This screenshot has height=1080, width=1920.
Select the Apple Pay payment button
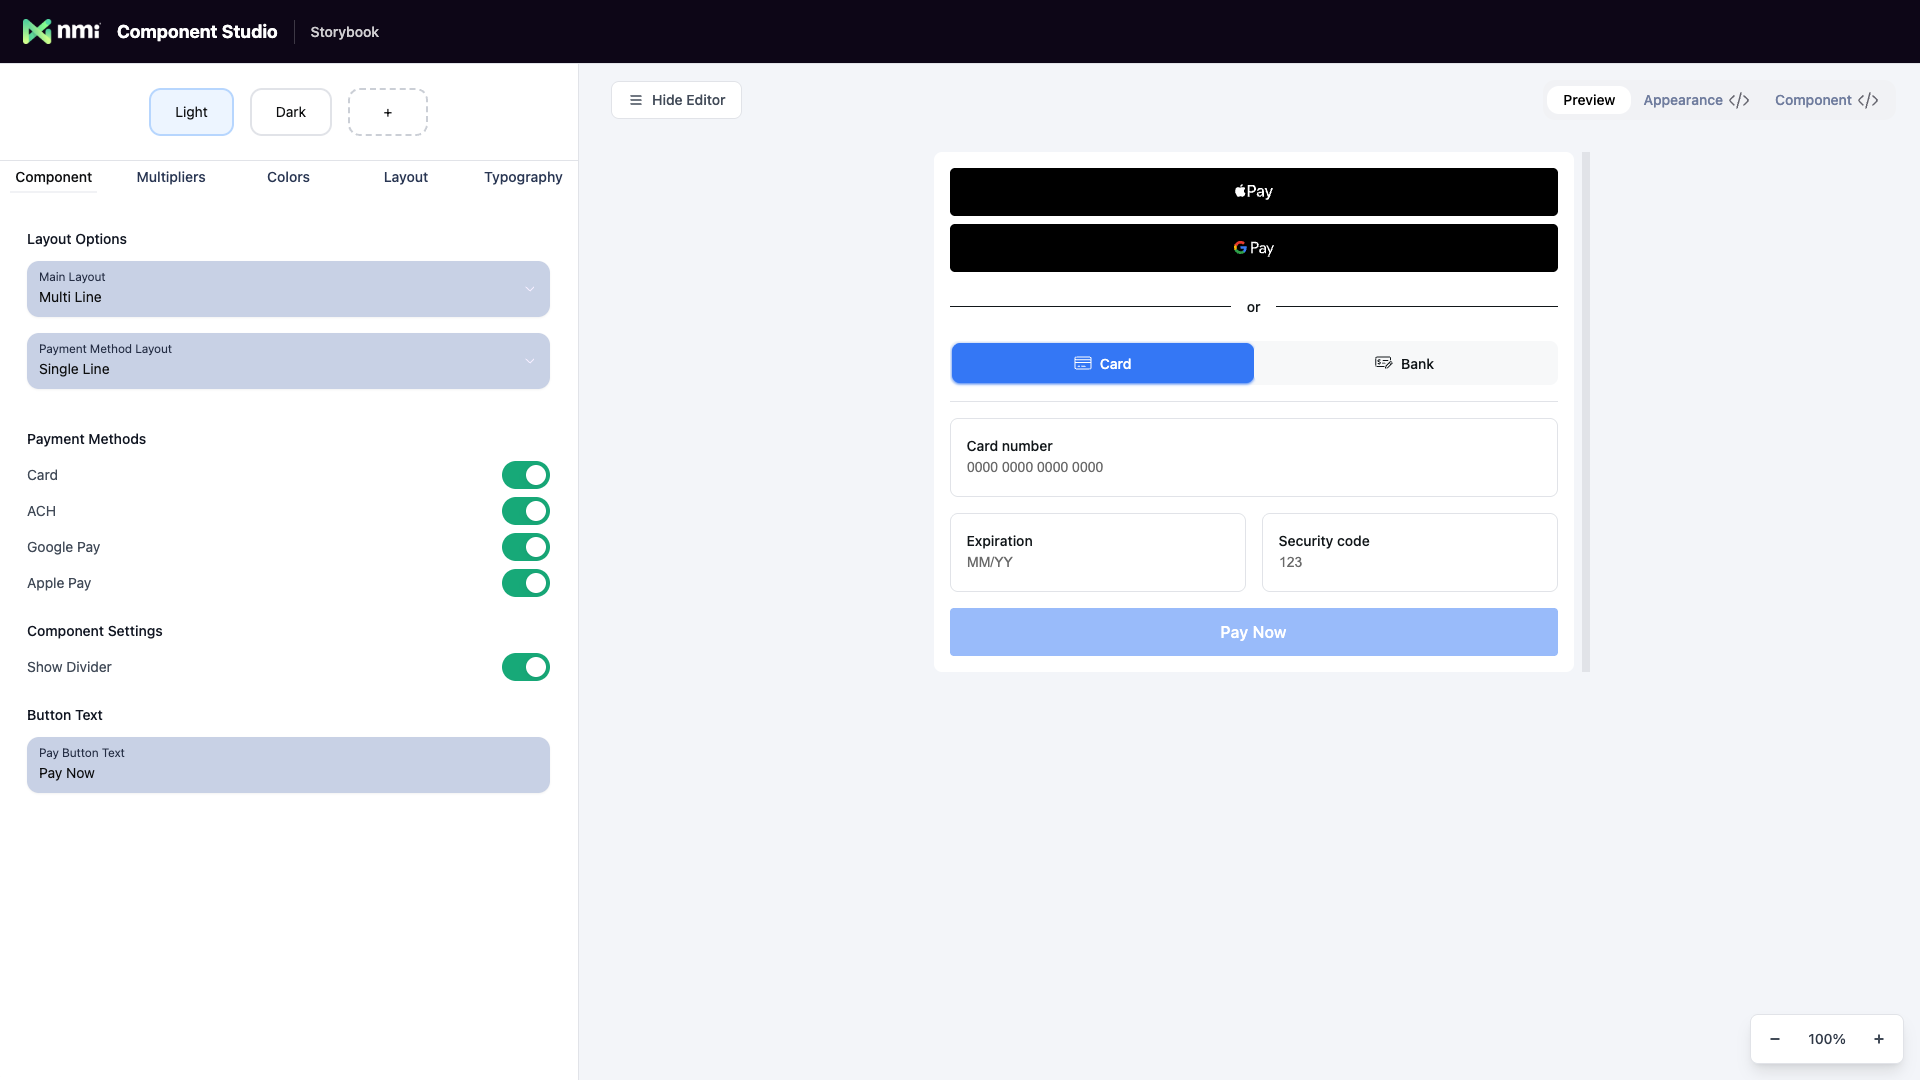point(1252,191)
